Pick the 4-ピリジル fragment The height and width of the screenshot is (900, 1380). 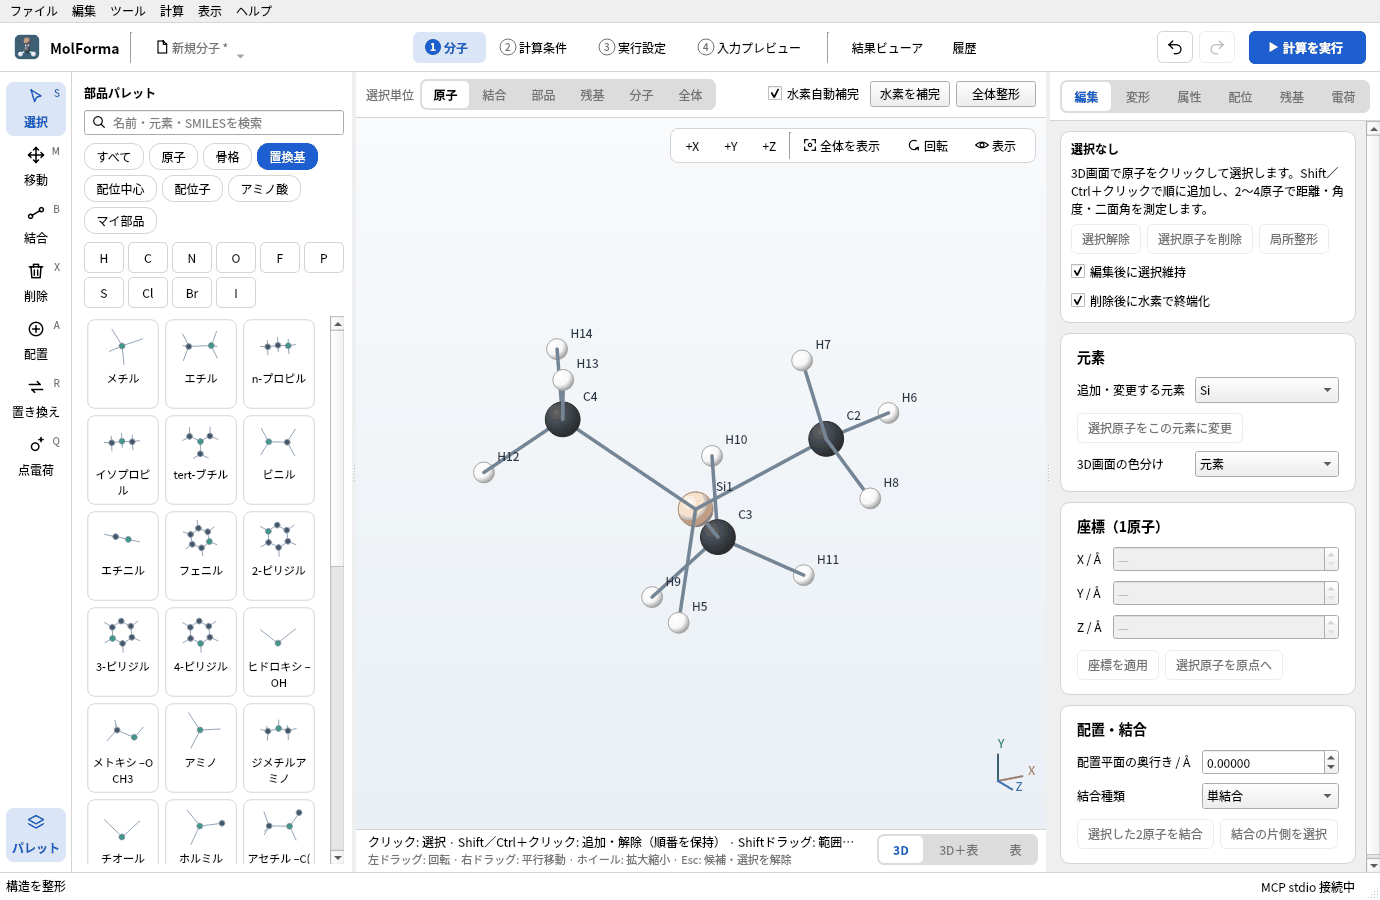(201, 651)
